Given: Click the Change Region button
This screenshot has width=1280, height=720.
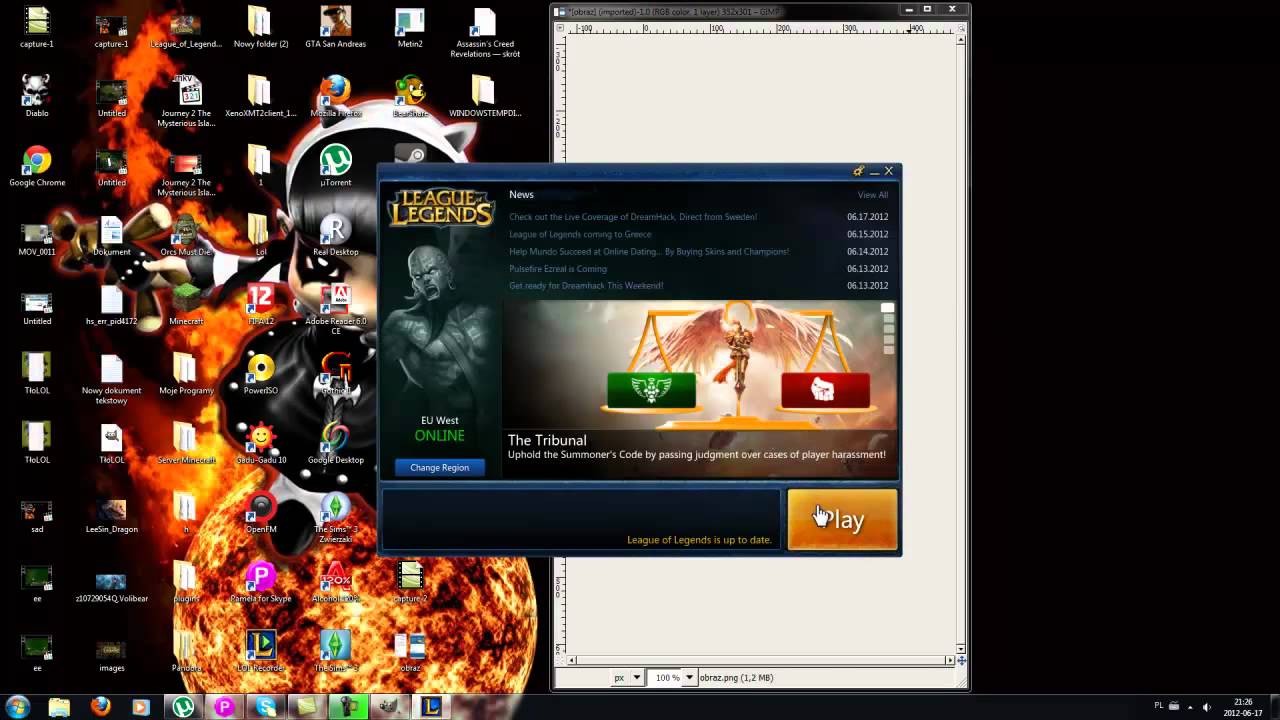Looking at the screenshot, I should coord(439,467).
